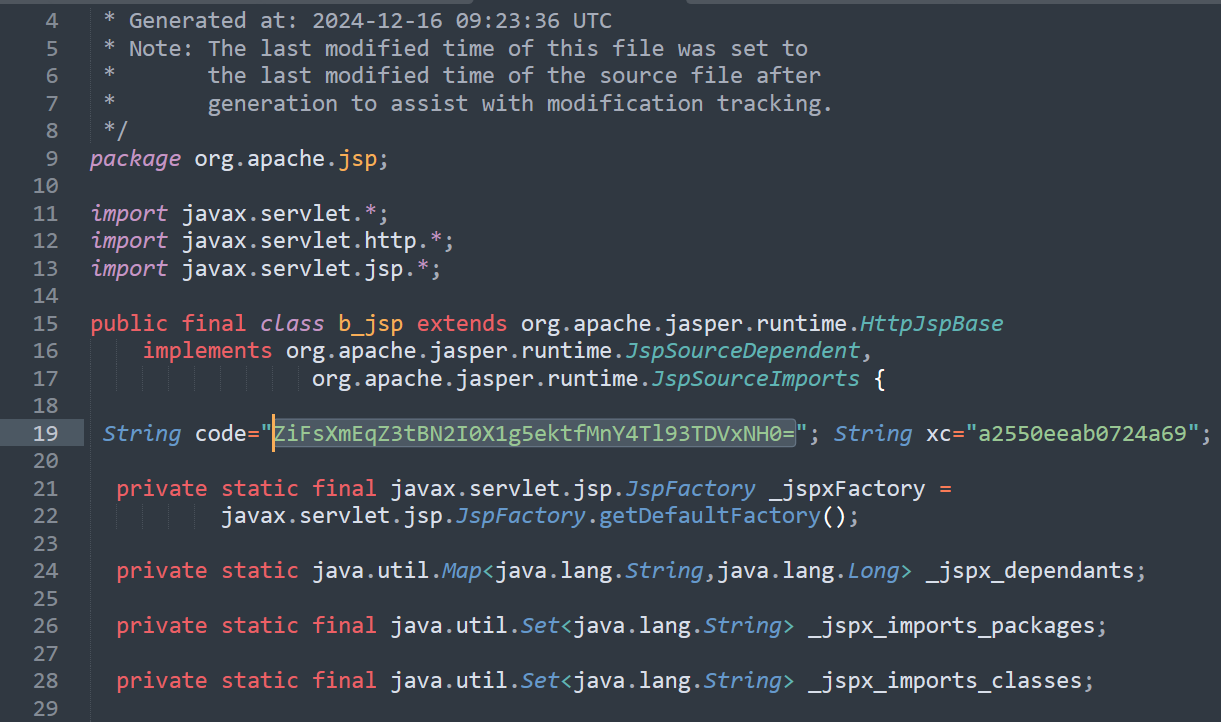Viewport: 1221px width, 722px height.
Task: Click line number 12 in the gutter
Action: (x=46, y=240)
